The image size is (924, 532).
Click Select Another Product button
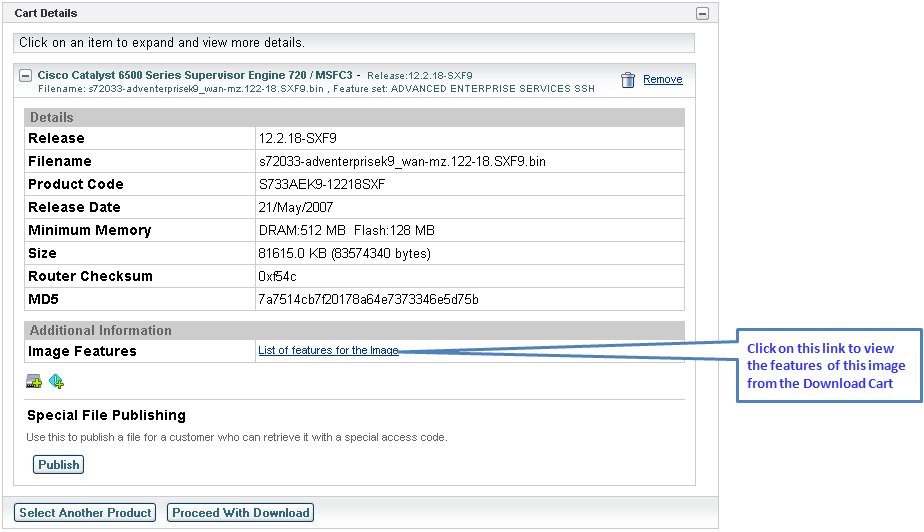[85, 513]
